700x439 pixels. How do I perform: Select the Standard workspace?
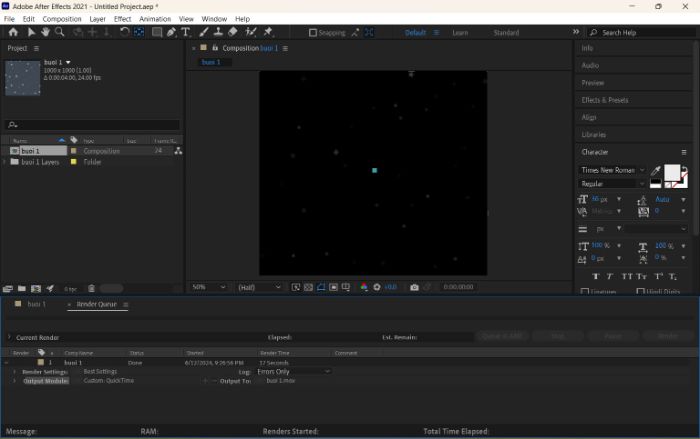[x=506, y=33]
